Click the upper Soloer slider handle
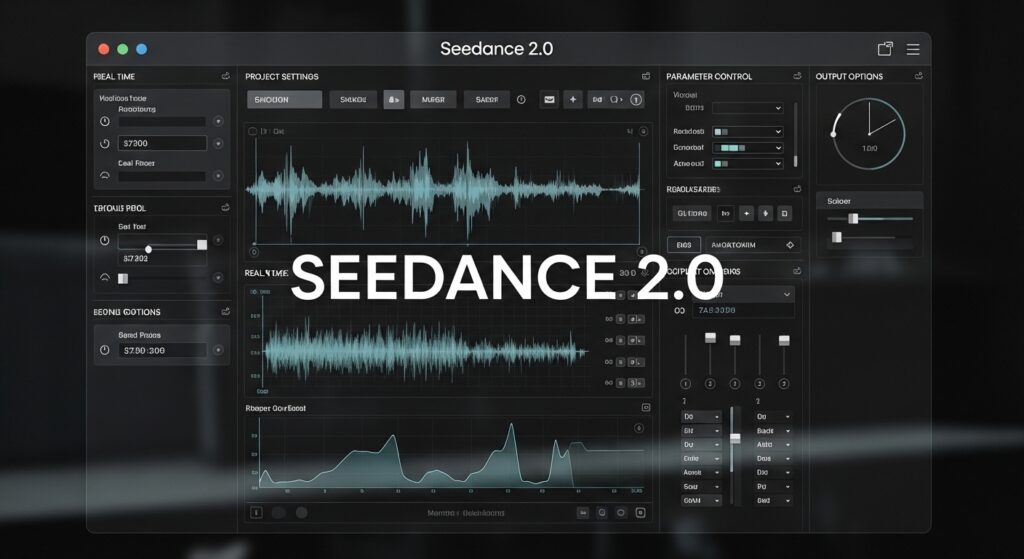 tap(853, 219)
